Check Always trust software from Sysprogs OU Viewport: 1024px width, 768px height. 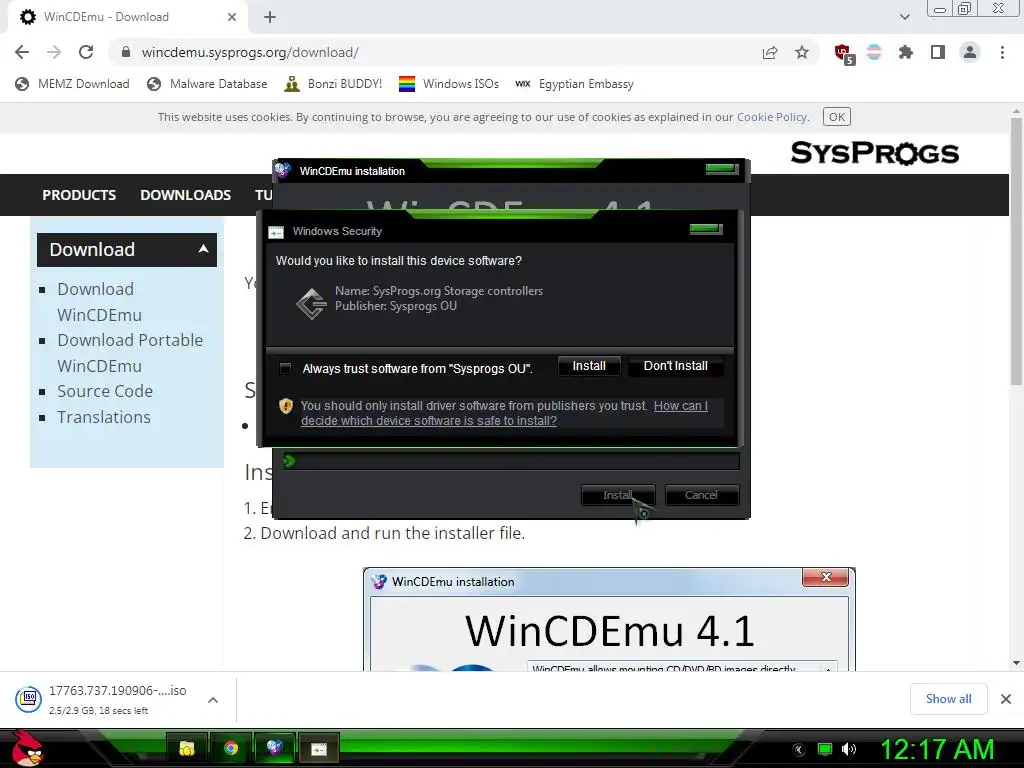pyautogui.click(x=285, y=368)
